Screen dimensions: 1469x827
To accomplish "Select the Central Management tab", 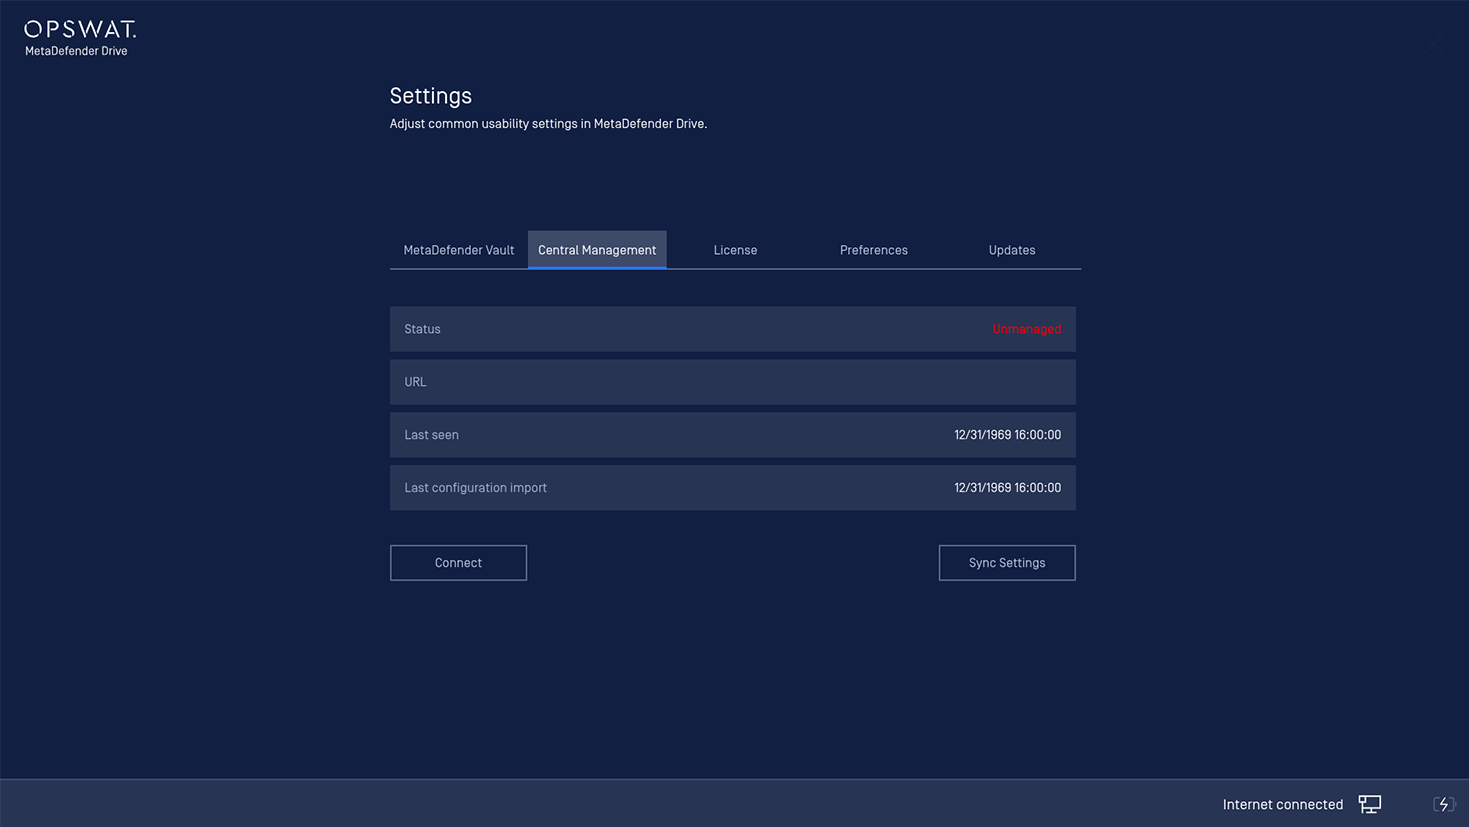I will click(597, 250).
